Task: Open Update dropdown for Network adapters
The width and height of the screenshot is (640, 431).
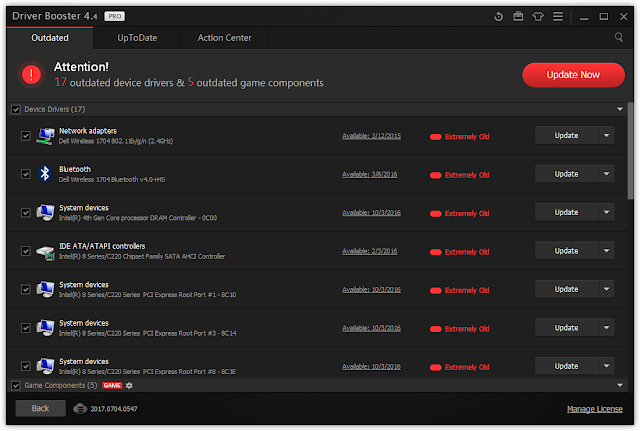Action: tap(607, 136)
